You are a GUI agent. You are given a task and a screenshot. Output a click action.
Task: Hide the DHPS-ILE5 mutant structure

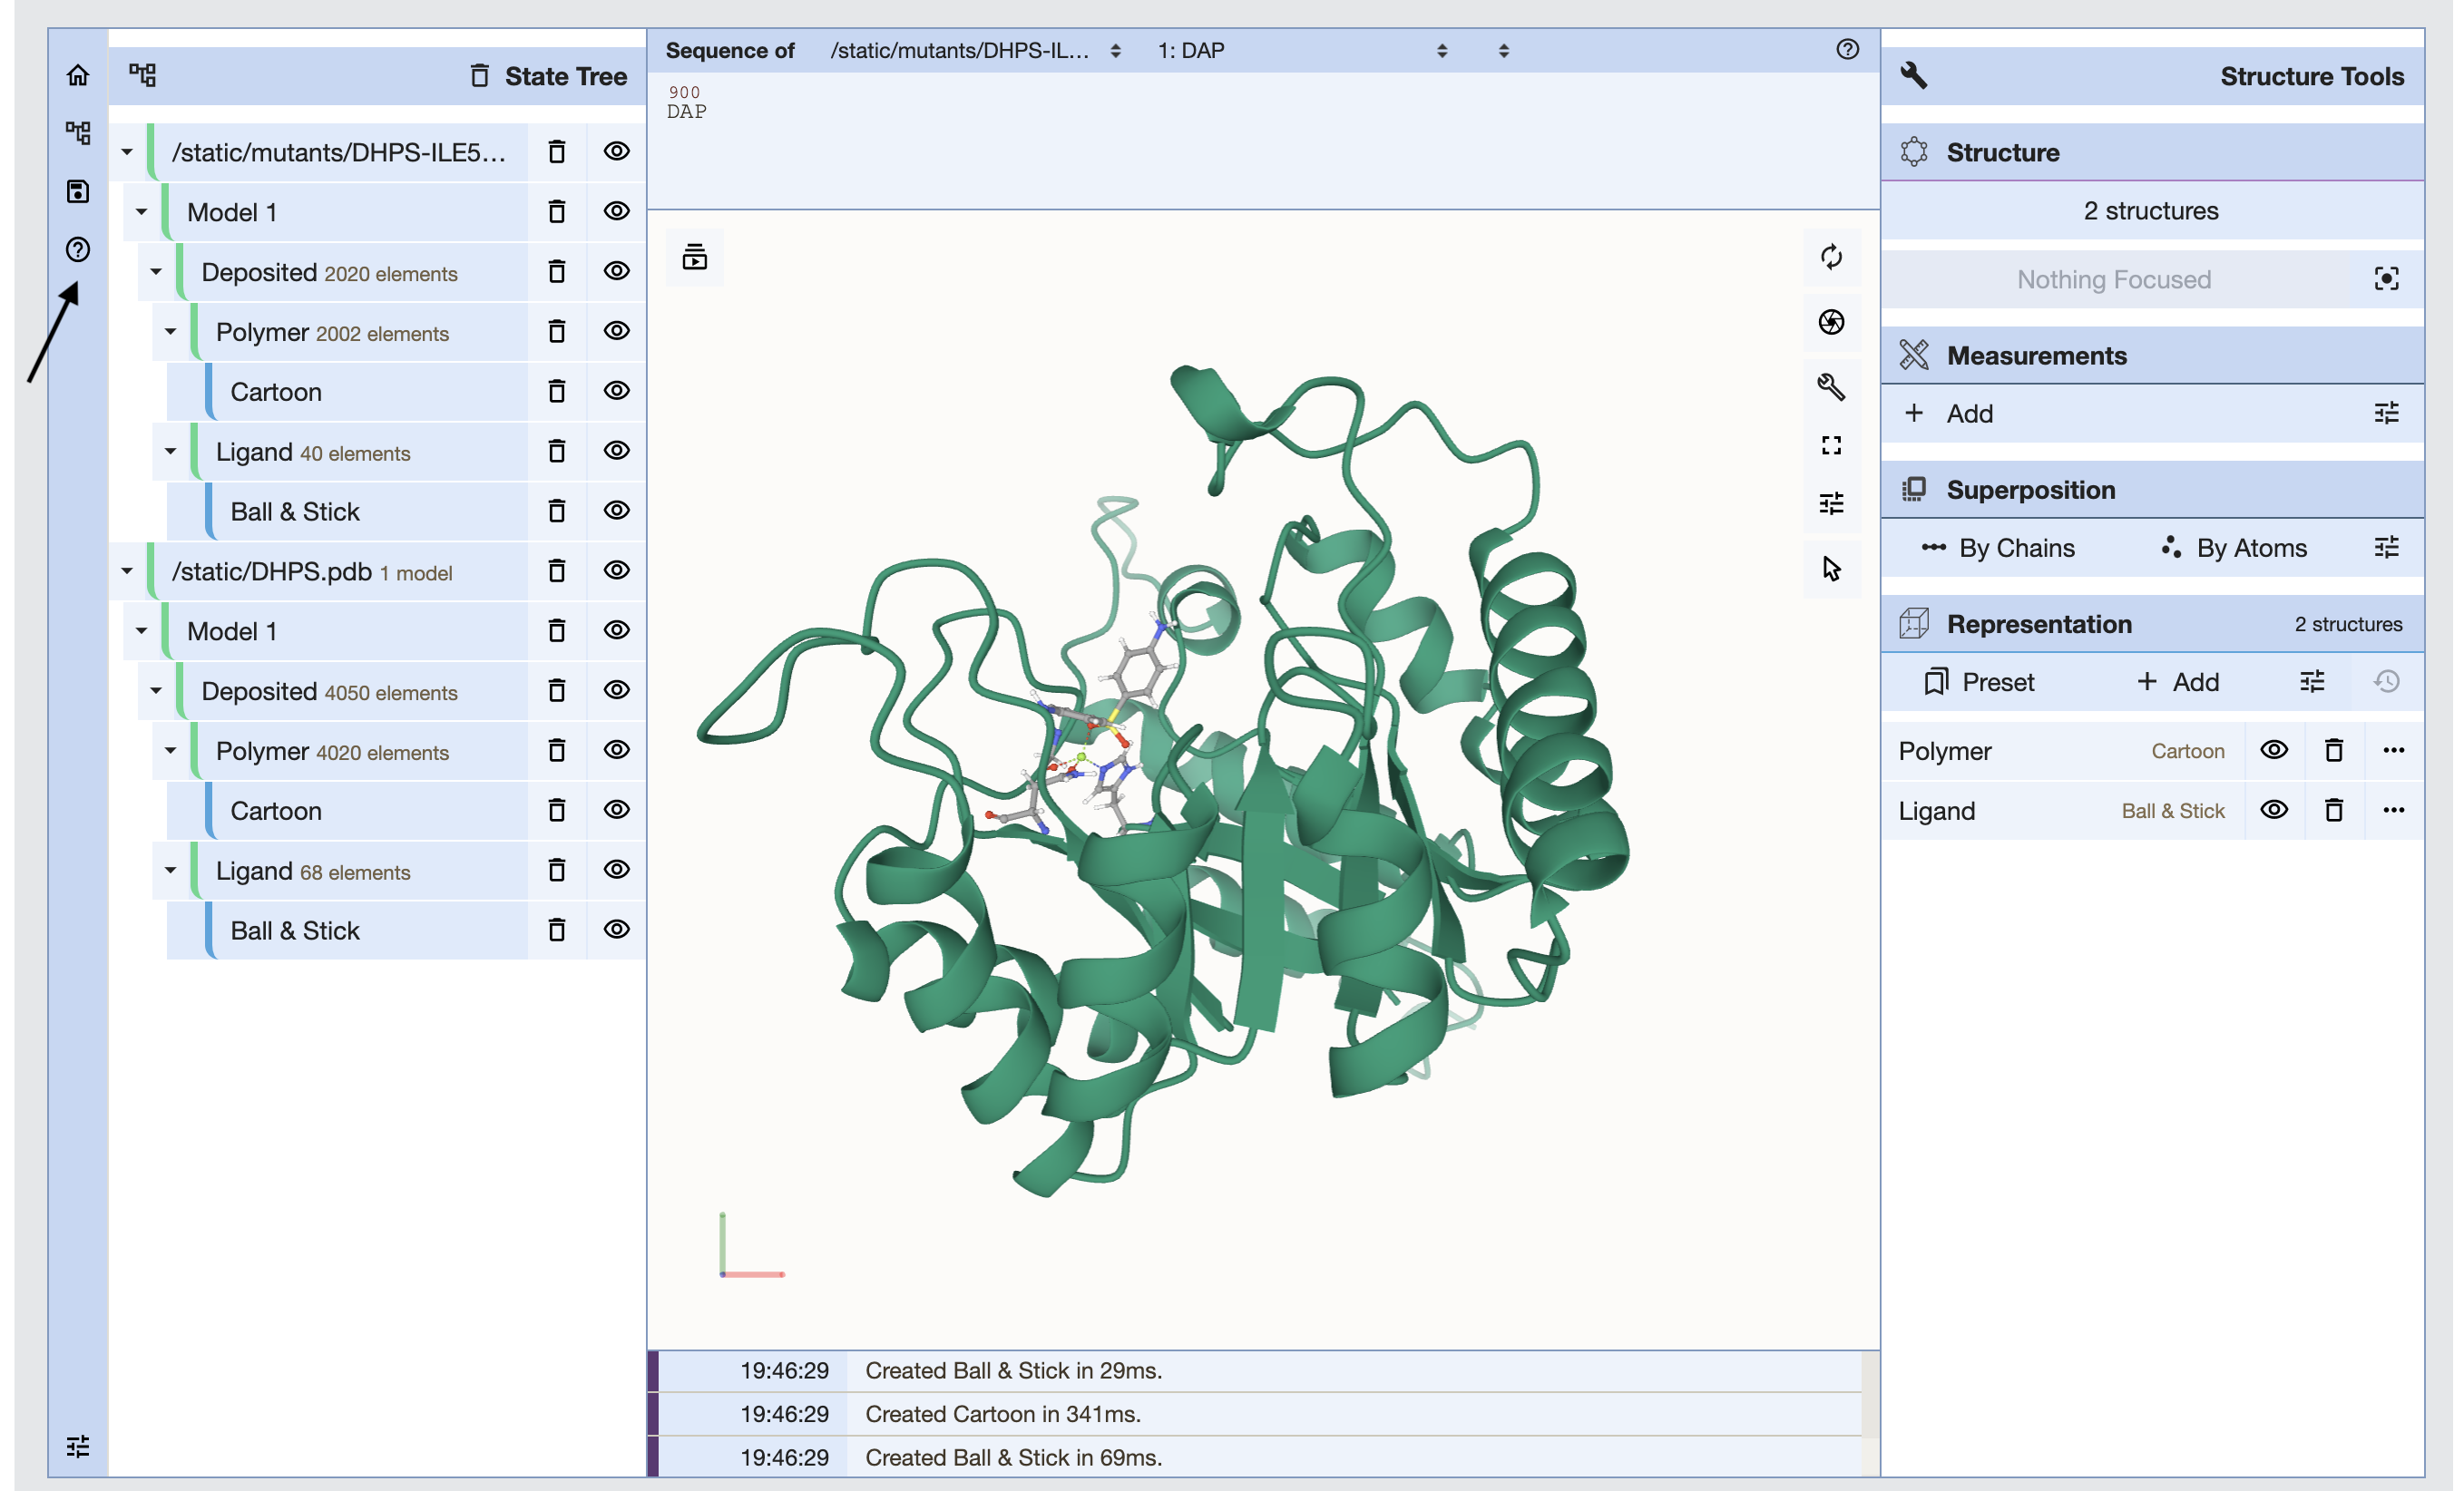pyautogui.click(x=617, y=152)
